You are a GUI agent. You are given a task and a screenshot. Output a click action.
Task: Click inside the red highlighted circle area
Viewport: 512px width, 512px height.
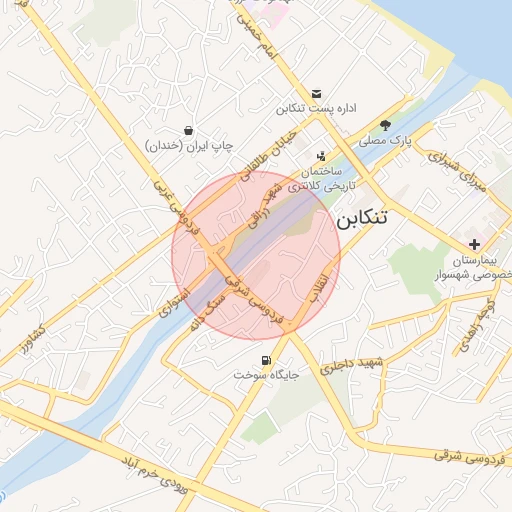click(x=256, y=256)
